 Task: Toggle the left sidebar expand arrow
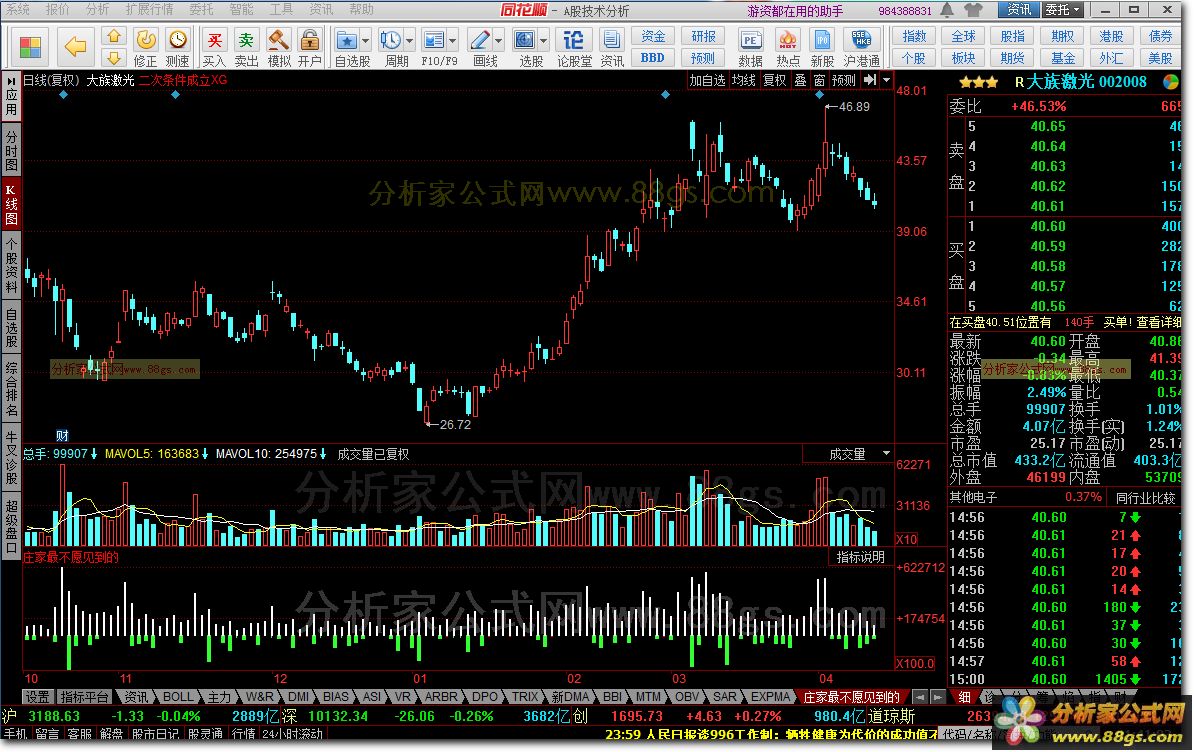click(x=11, y=79)
